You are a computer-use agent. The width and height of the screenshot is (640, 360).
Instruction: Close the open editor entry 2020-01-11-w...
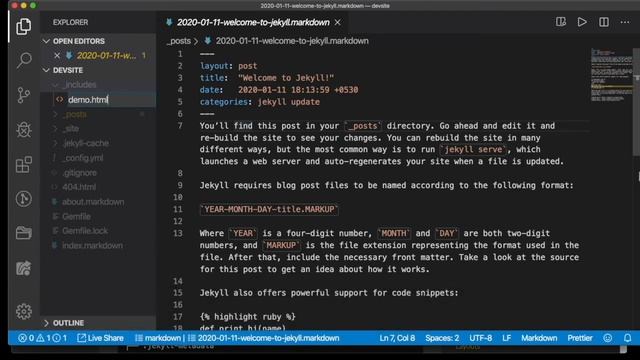point(57,56)
